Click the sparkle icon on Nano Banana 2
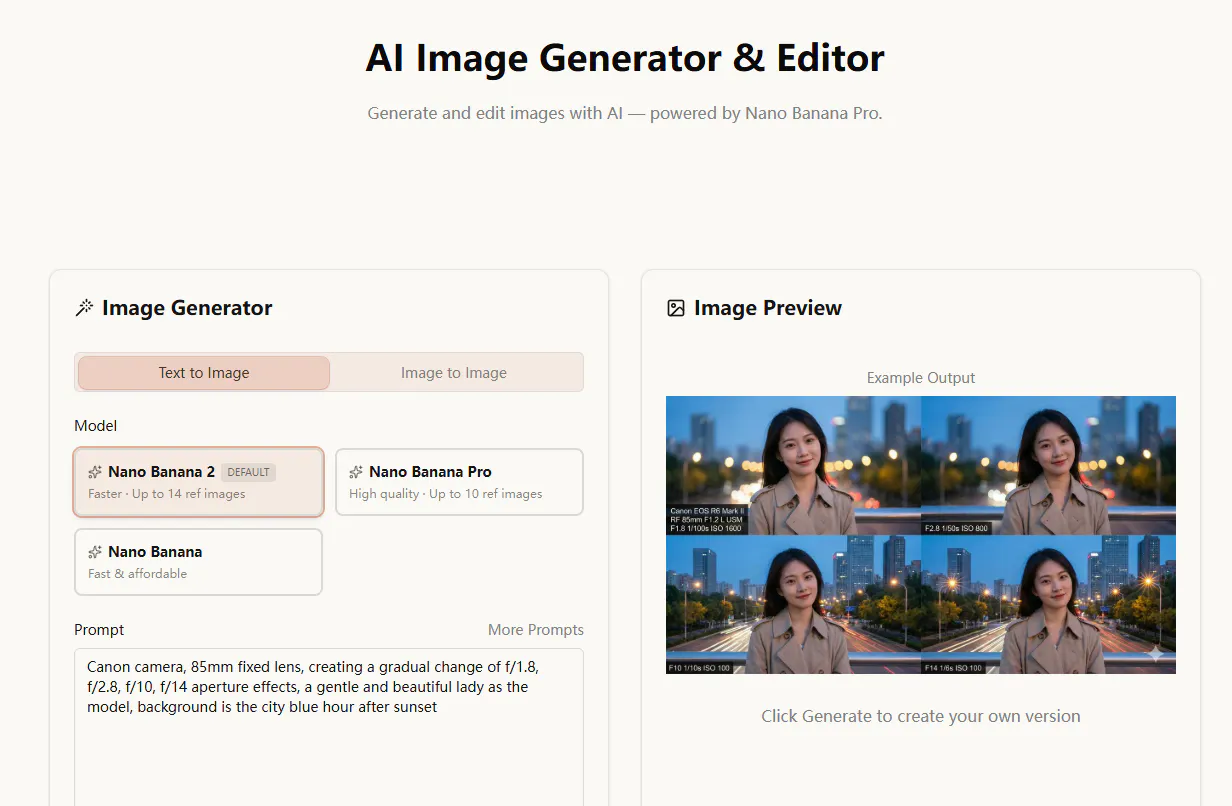The image size is (1232, 806). tap(95, 472)
